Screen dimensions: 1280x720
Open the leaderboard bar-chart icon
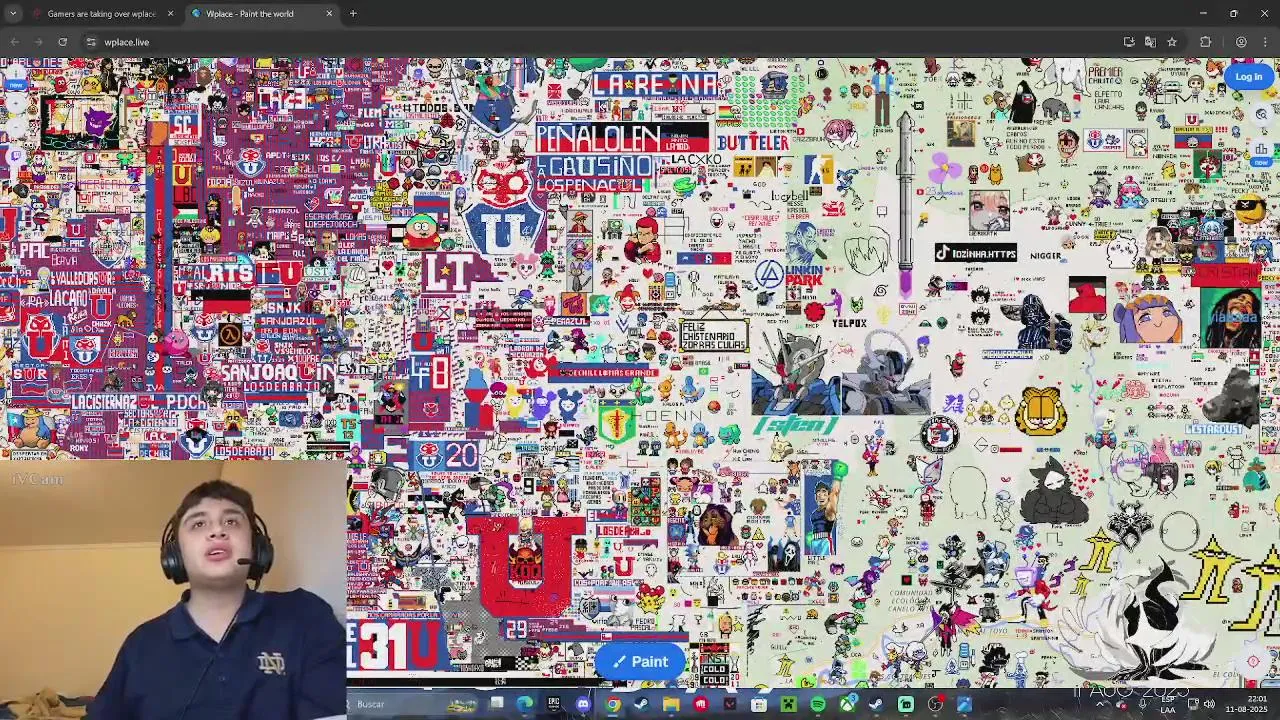1261,150
